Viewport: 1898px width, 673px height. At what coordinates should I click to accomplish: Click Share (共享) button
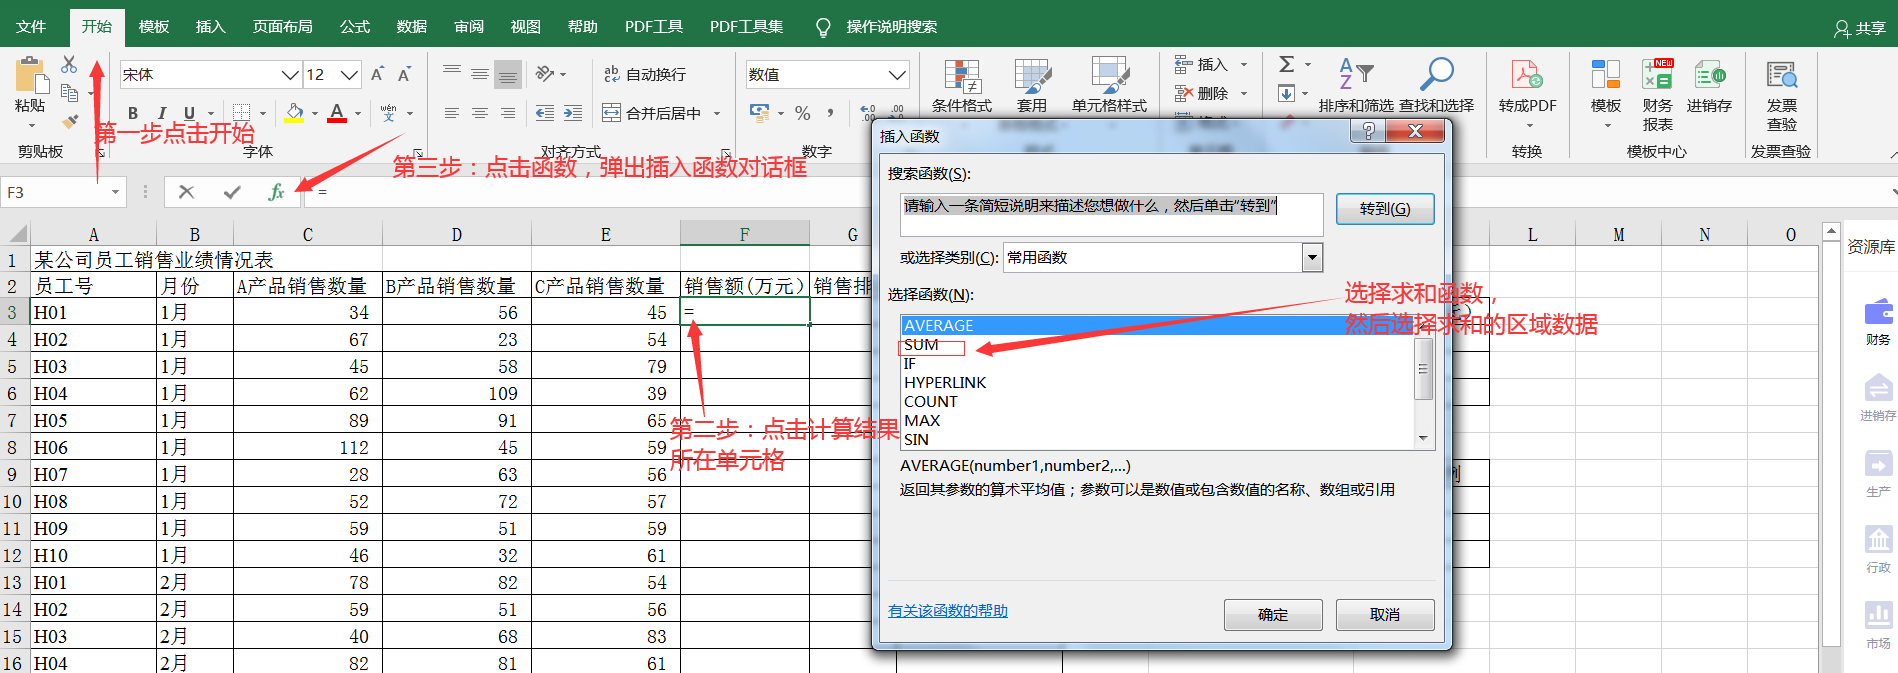(x=1860, y=28)
